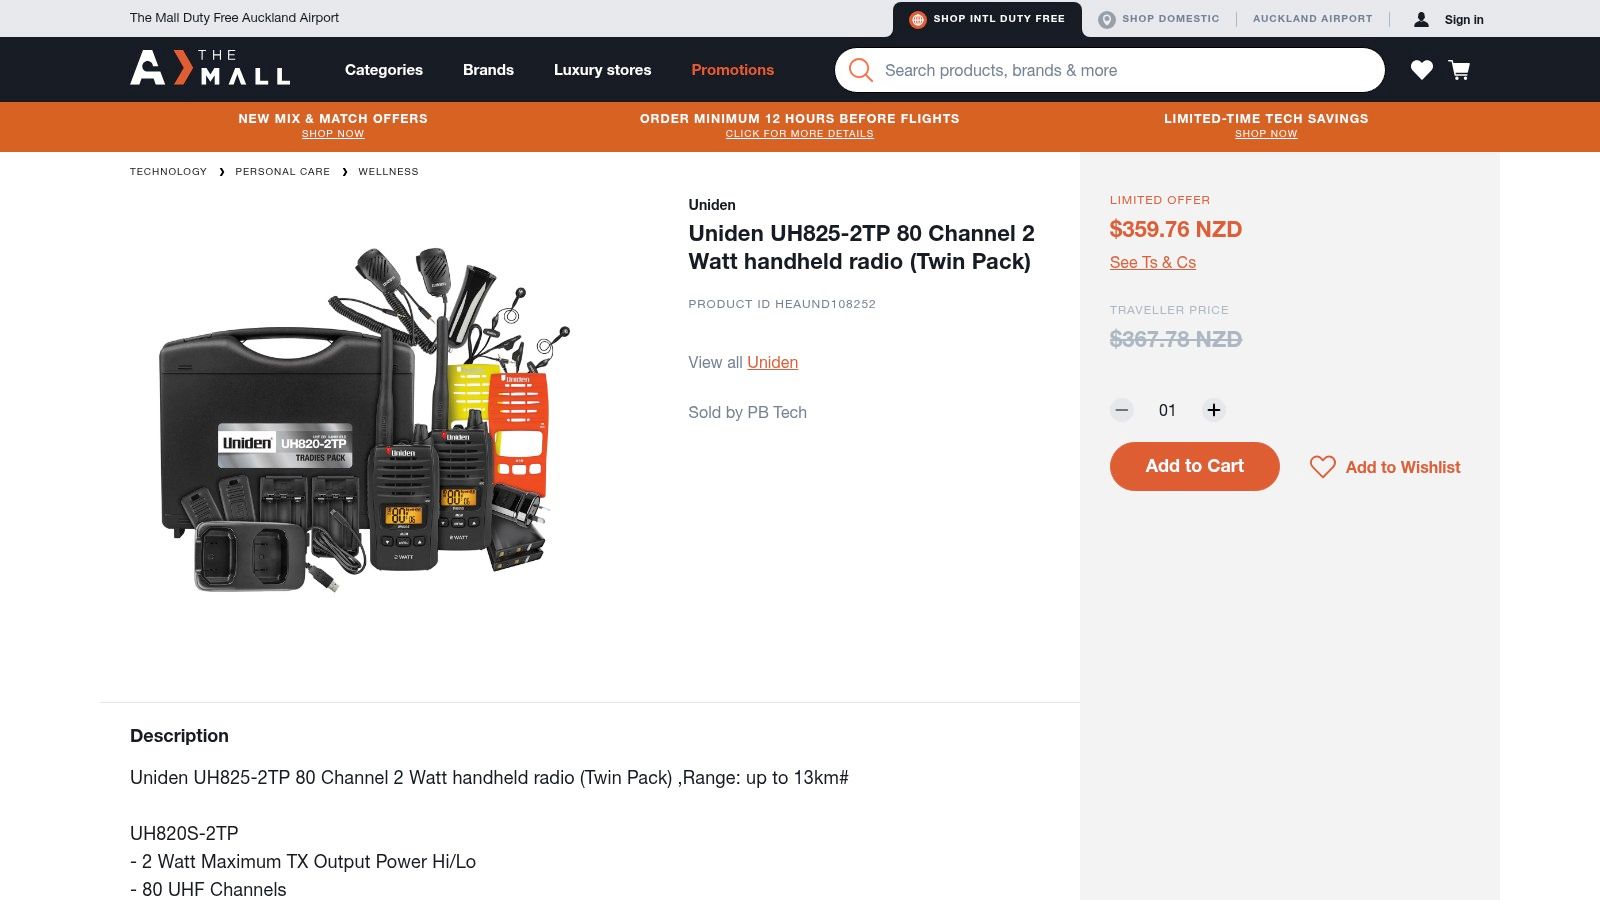Viewport: 1600px width, 900px height.
Task: Click Add to Wishlist text
Action: coord(1402,467)
